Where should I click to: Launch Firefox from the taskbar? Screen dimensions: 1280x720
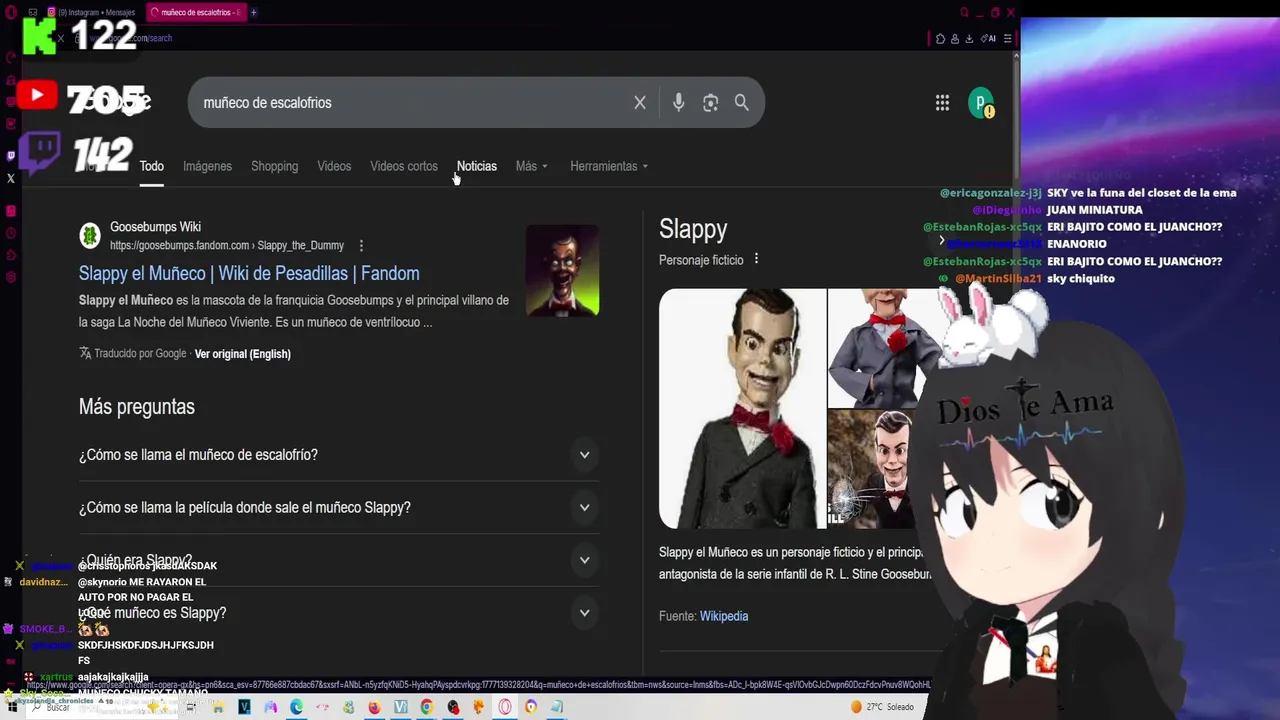(374, 707)
